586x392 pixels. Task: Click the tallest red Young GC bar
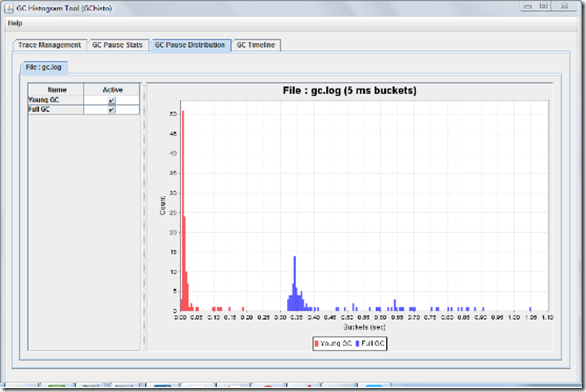point(183,211)
